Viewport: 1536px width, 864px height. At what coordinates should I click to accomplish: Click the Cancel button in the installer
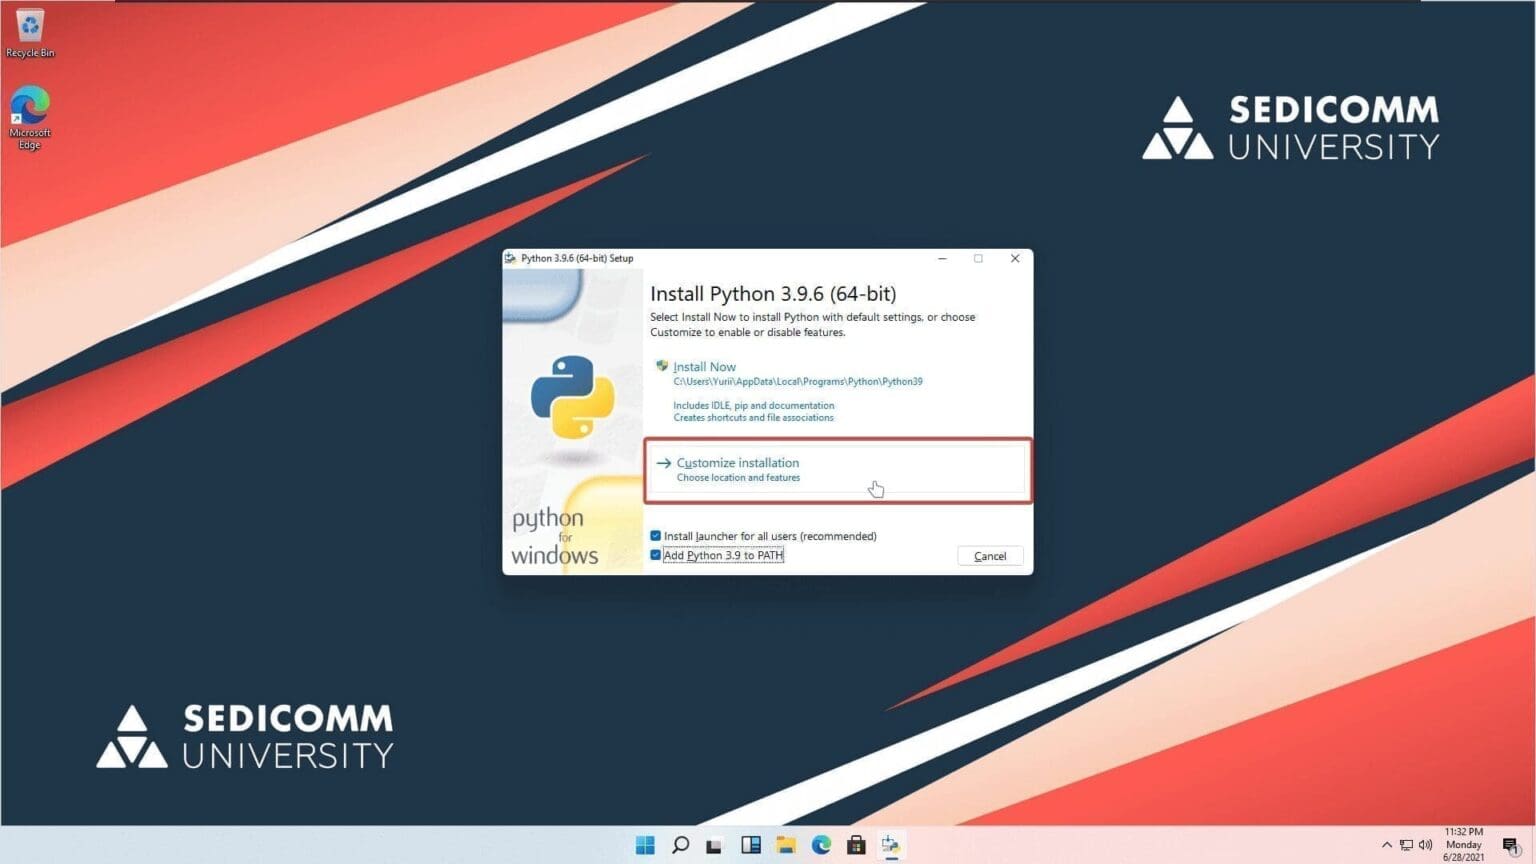click(x=989, y=556)
